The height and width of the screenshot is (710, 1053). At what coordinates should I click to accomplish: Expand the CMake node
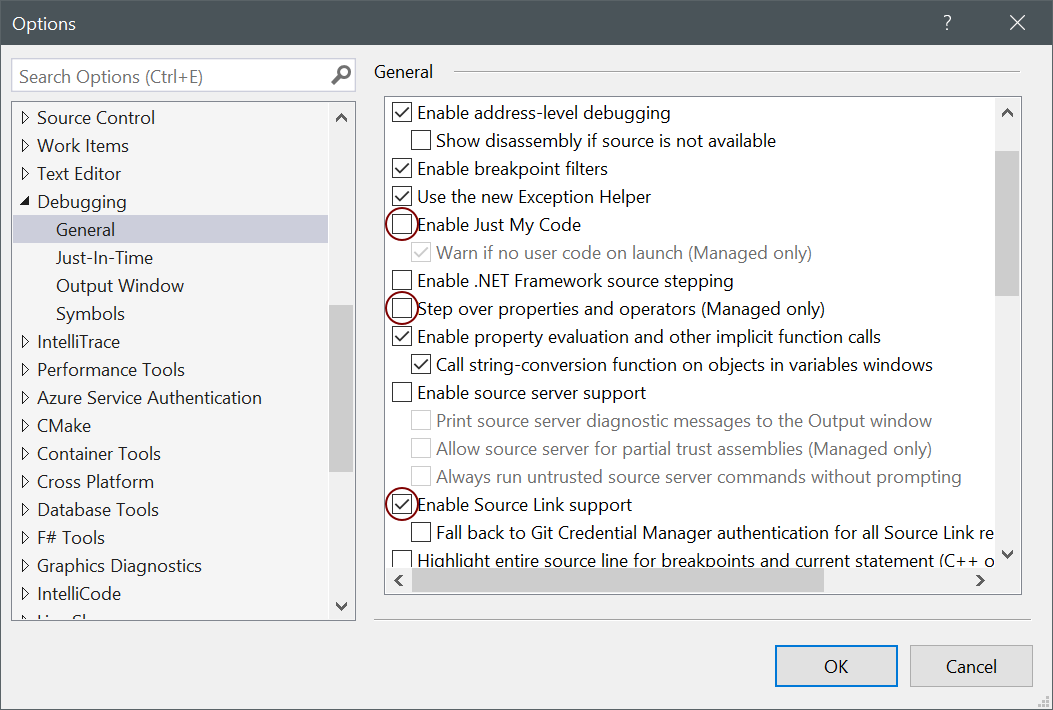click(x=25, y=426)
